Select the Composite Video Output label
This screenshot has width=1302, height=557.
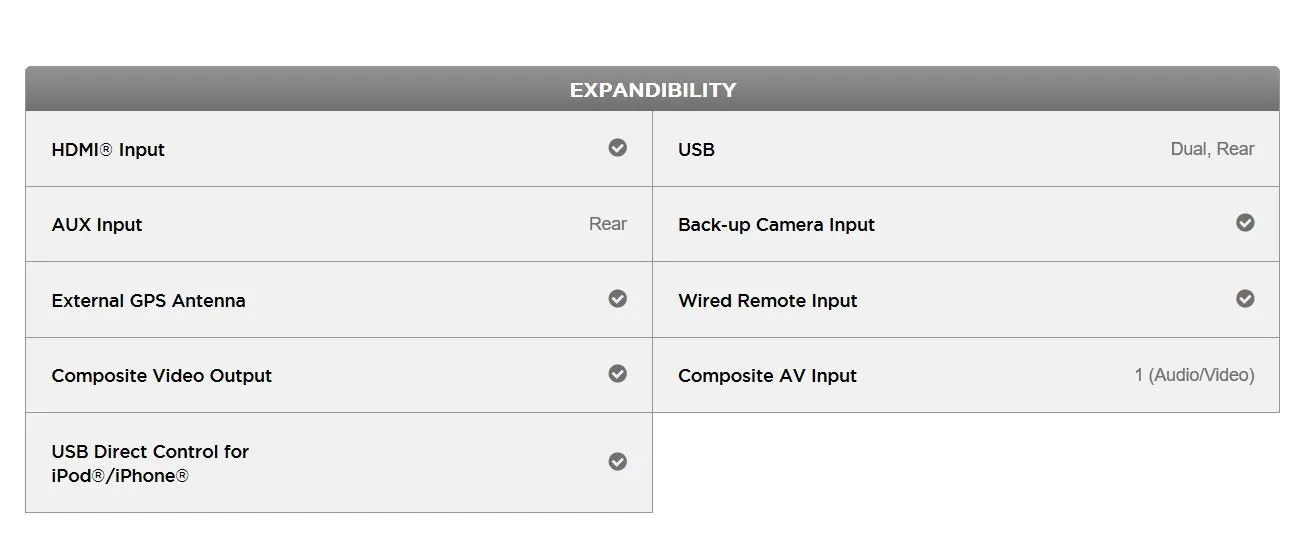(162, 376)
